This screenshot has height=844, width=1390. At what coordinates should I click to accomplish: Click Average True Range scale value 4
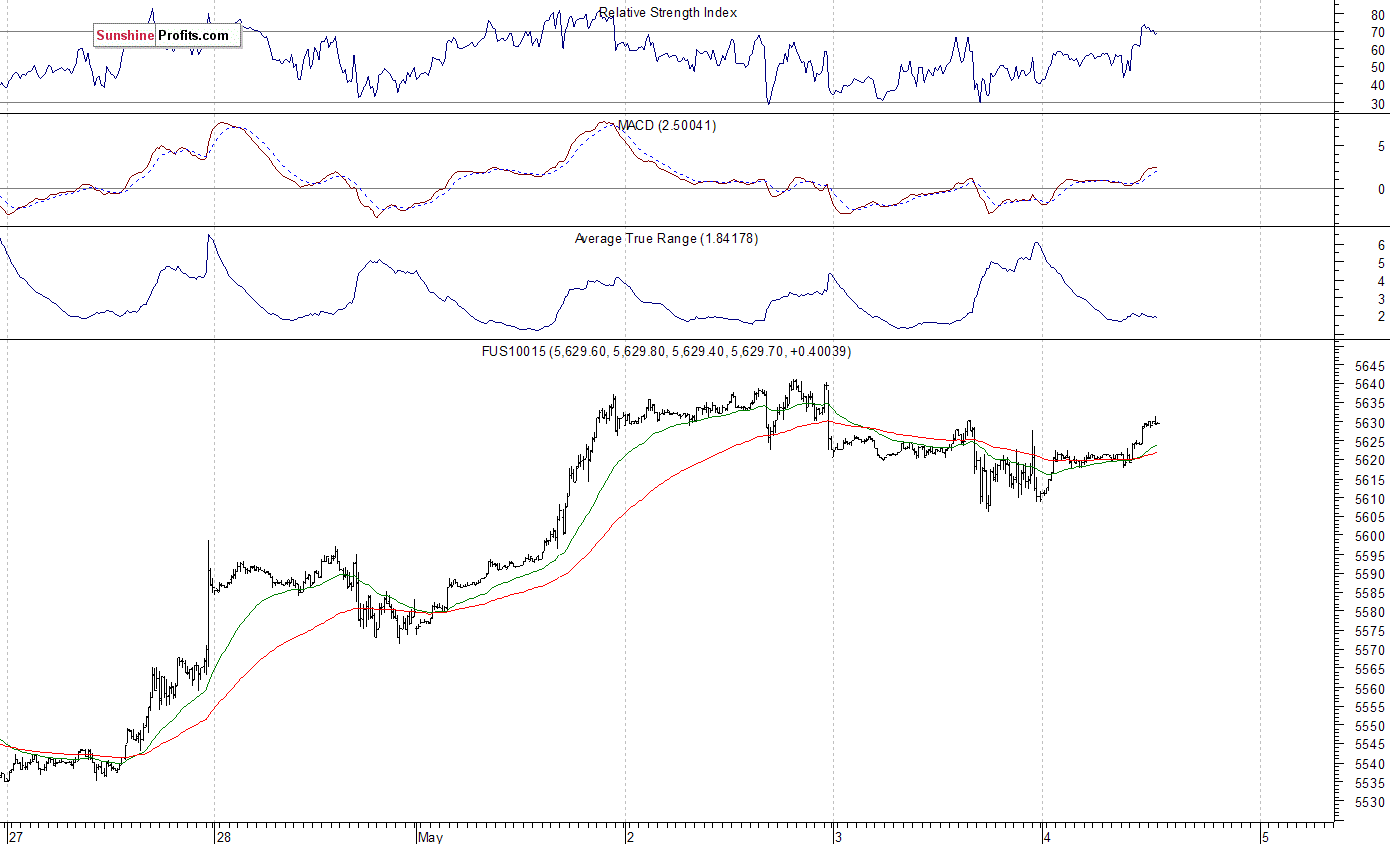(x=1381, y=281)
